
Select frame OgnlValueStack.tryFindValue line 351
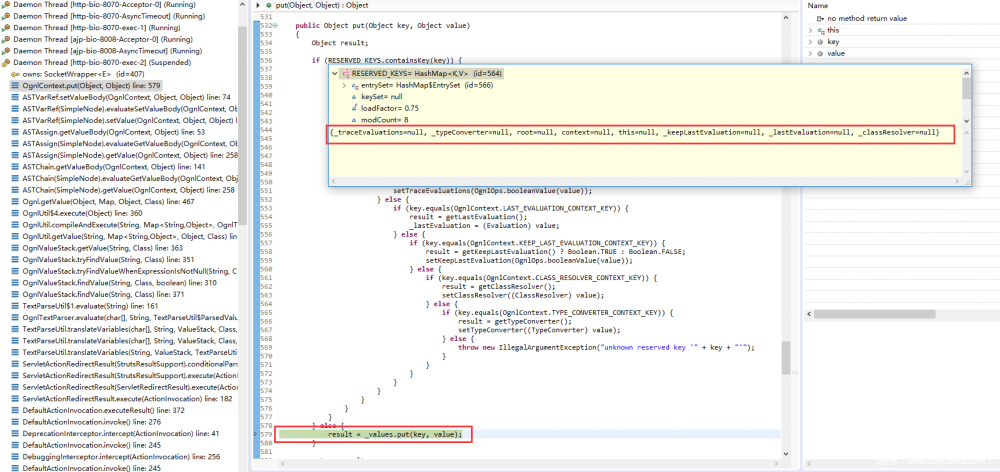(108, 259)
